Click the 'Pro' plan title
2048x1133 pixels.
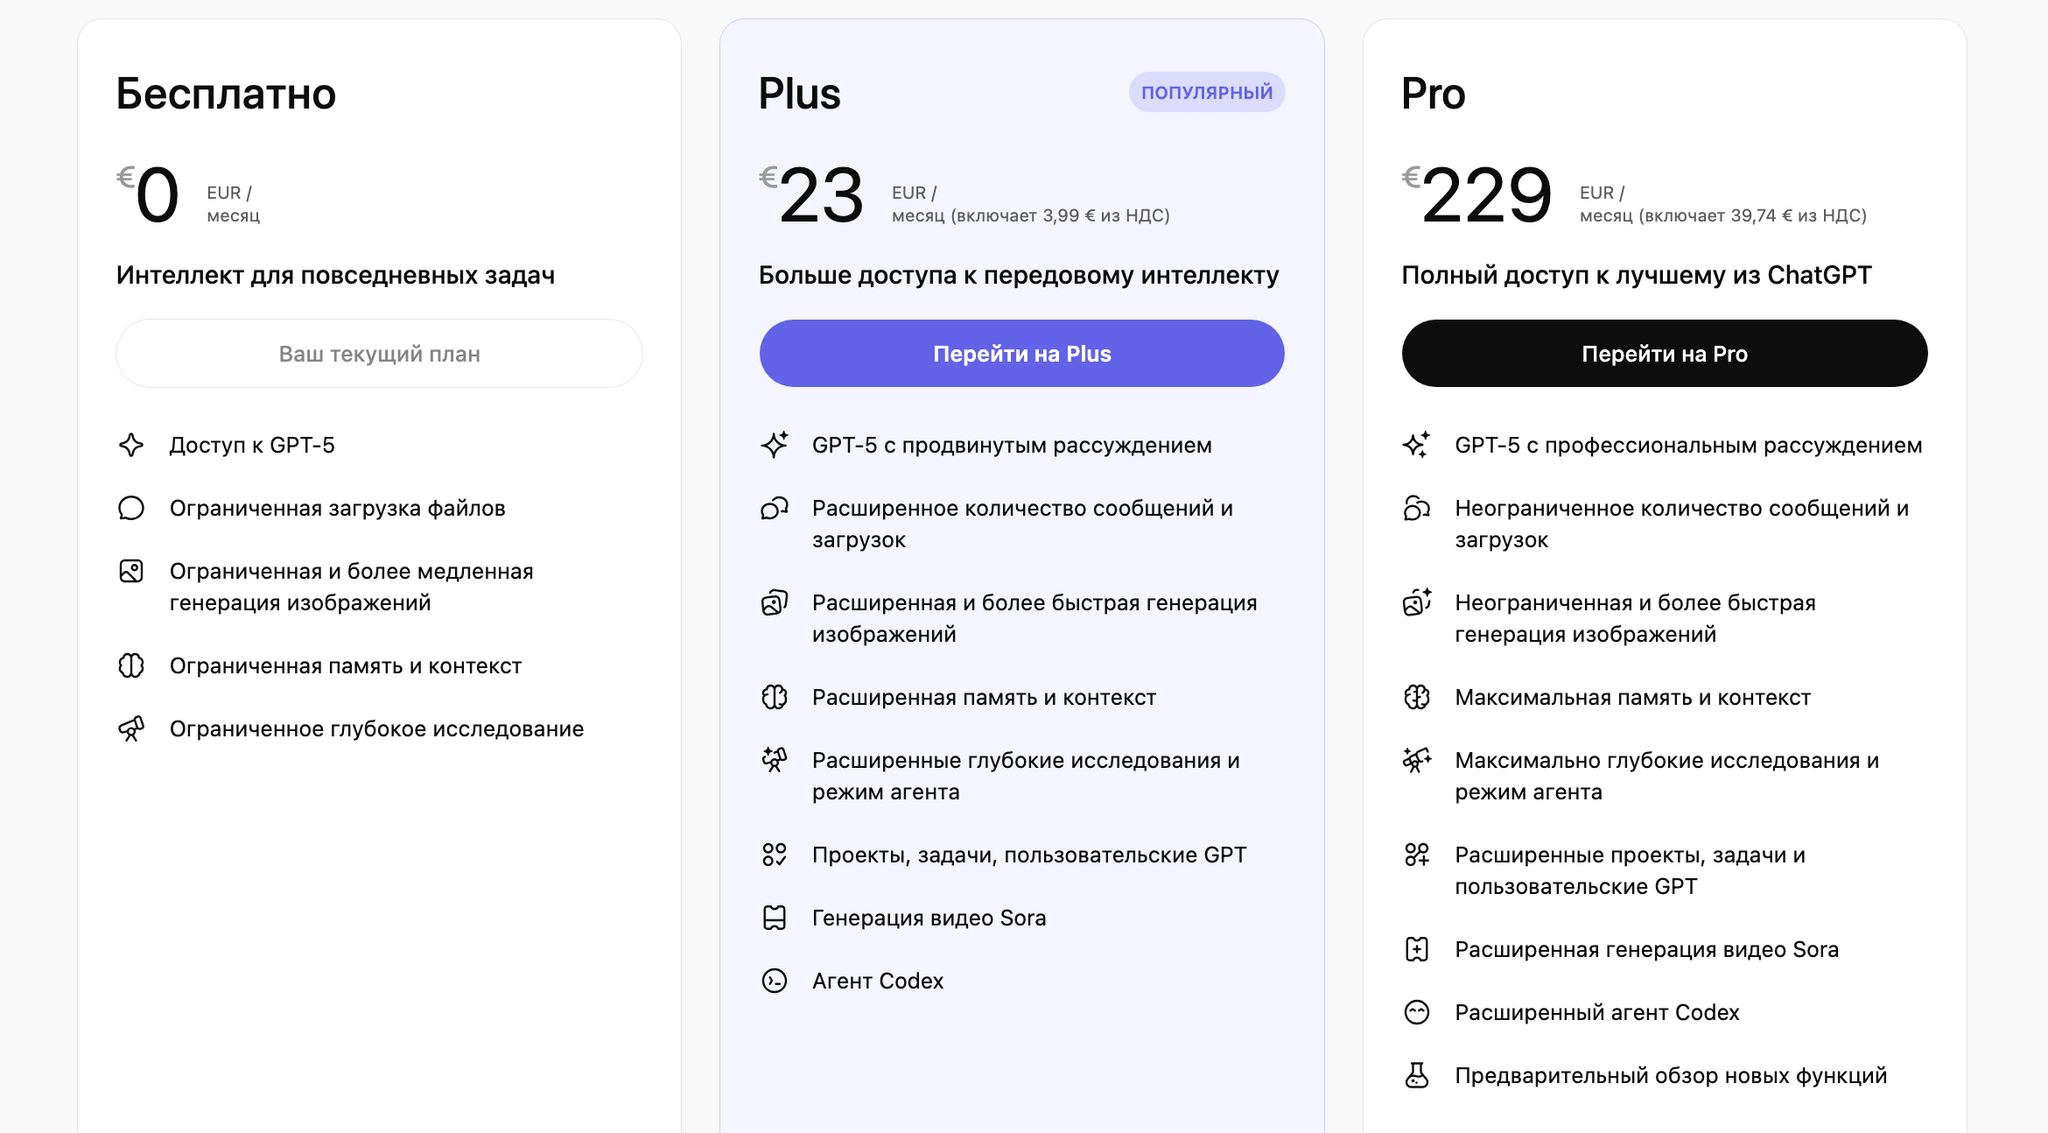tap(1433, 93)
